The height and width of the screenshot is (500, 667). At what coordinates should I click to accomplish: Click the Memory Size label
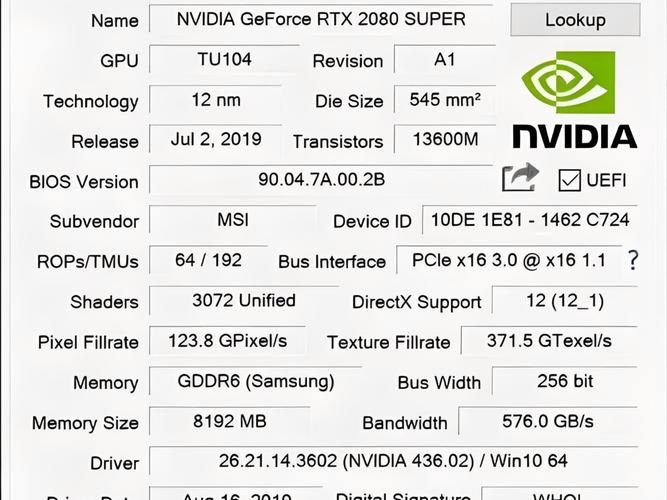(85, 423)
